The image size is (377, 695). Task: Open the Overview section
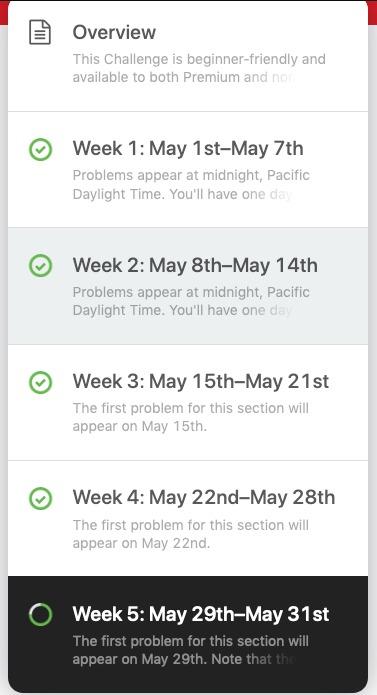(x=188, y=56)
